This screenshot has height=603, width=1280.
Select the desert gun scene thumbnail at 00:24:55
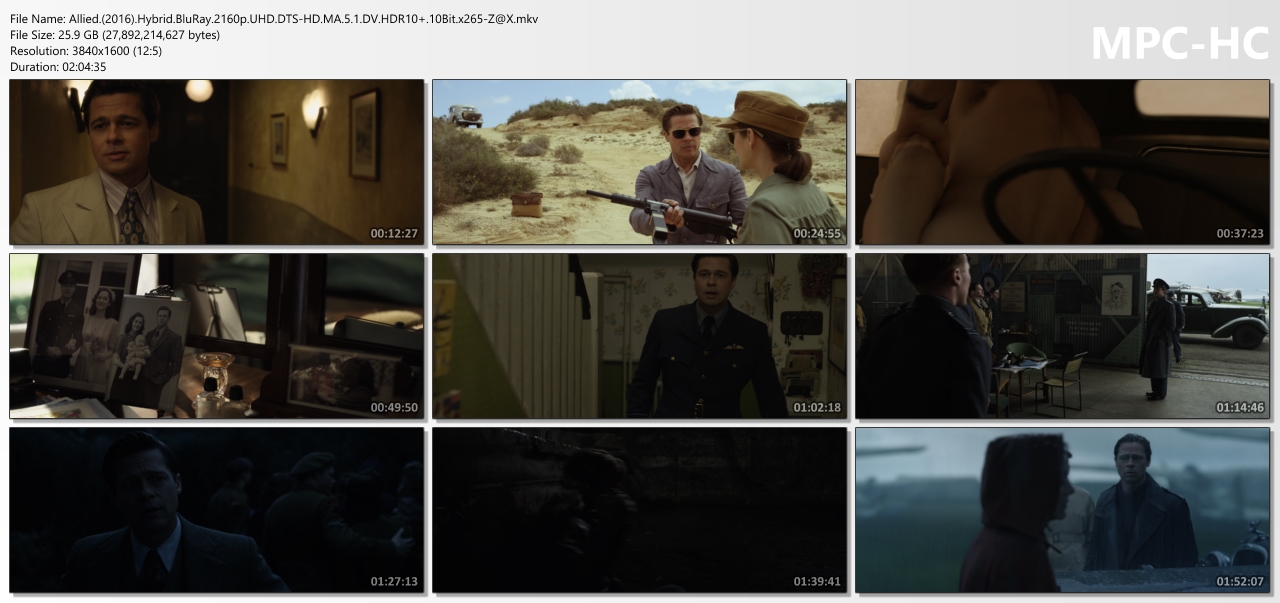640,162
